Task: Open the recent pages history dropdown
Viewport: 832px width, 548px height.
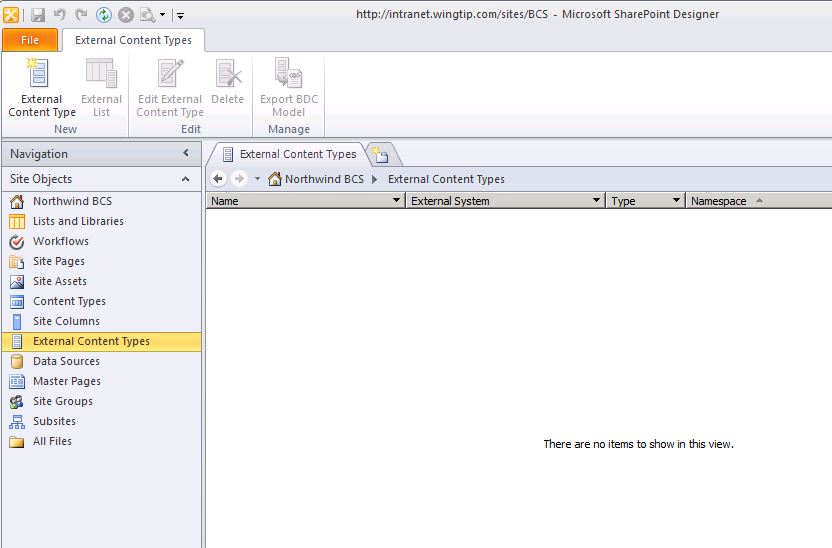Action: click(257, 179)
